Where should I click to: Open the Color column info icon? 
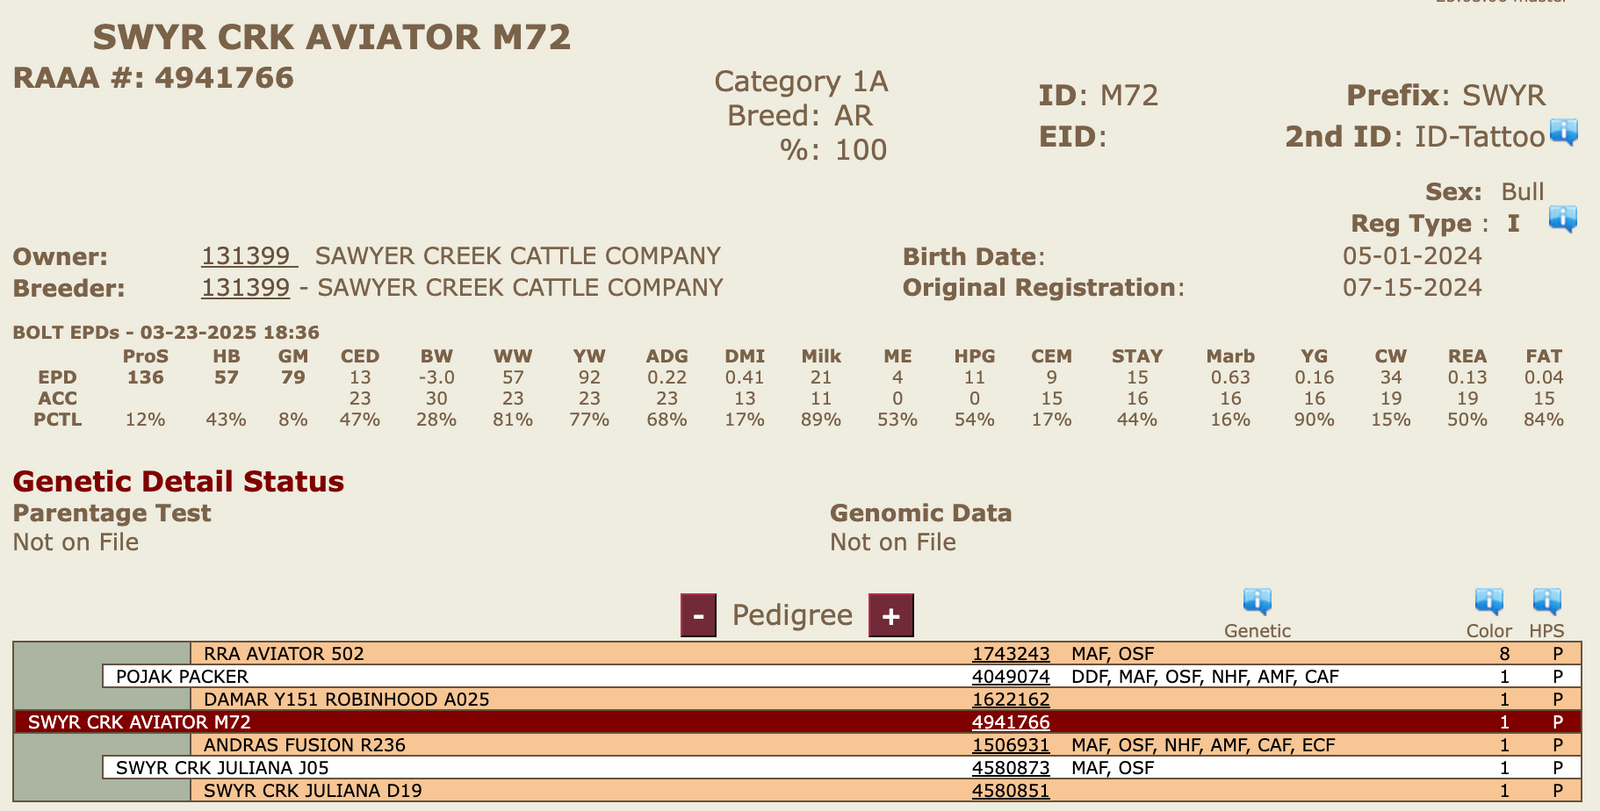(x=1489, y=602)
